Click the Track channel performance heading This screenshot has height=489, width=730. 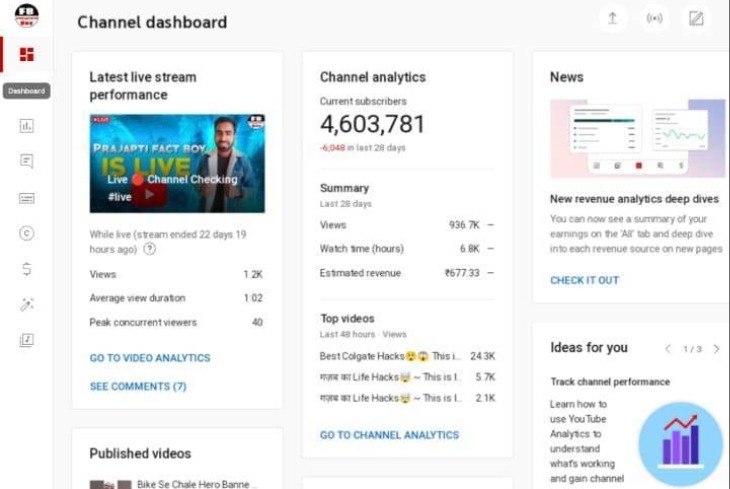tap(610, 382)
